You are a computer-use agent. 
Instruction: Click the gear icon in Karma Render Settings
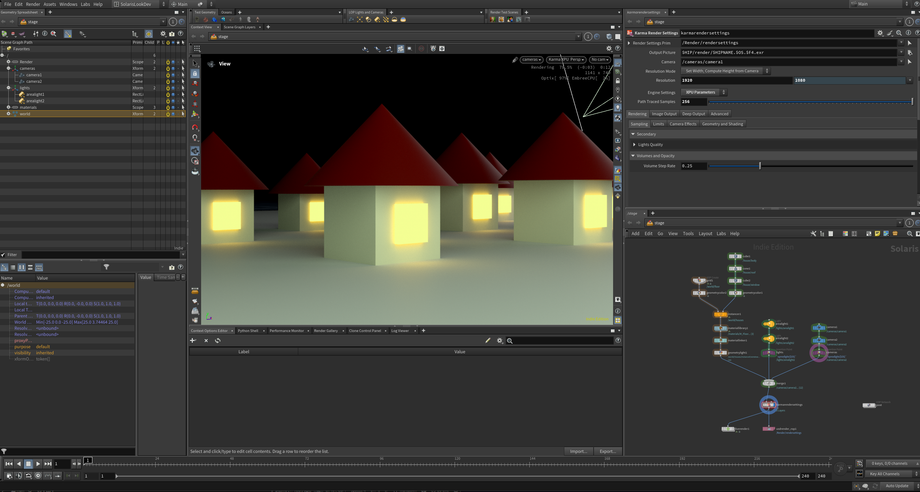(880, 33)
